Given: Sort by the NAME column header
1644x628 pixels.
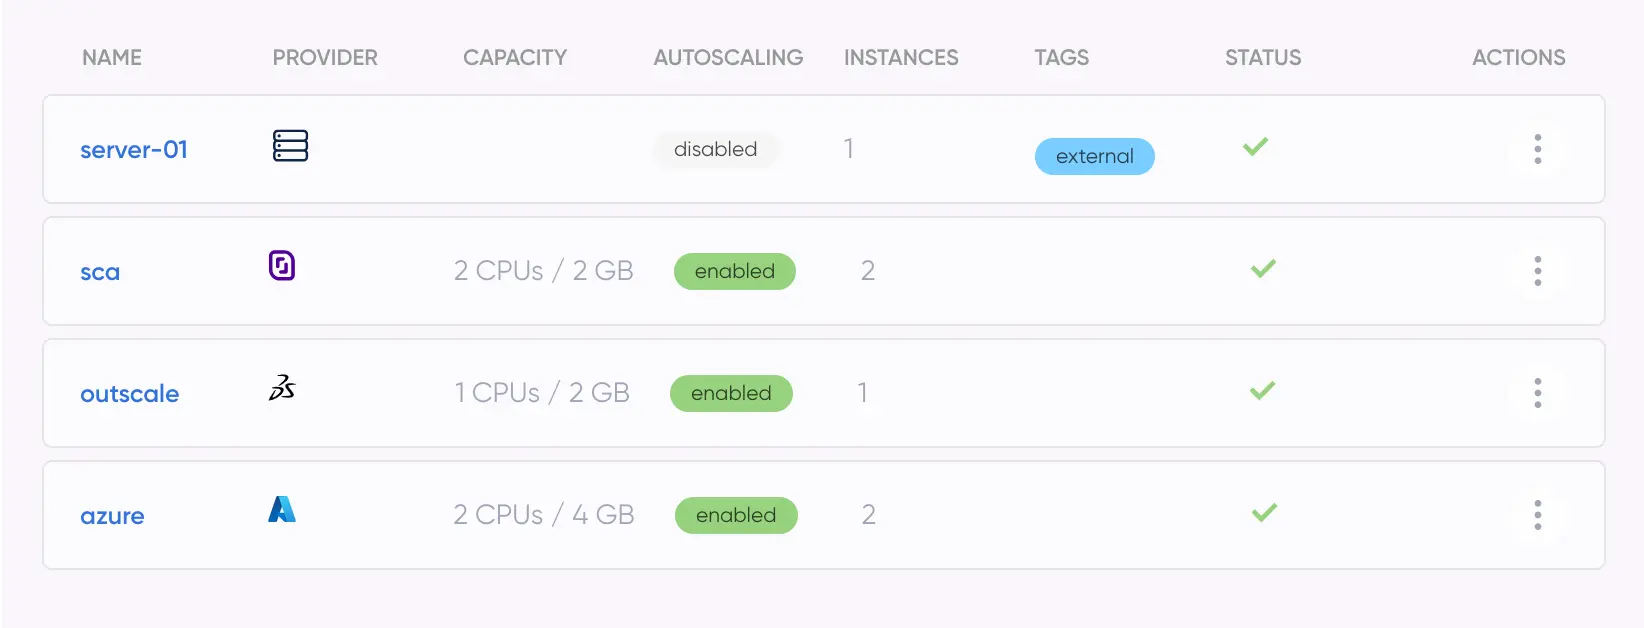Looking at the screenshot, I should point(112,58).
